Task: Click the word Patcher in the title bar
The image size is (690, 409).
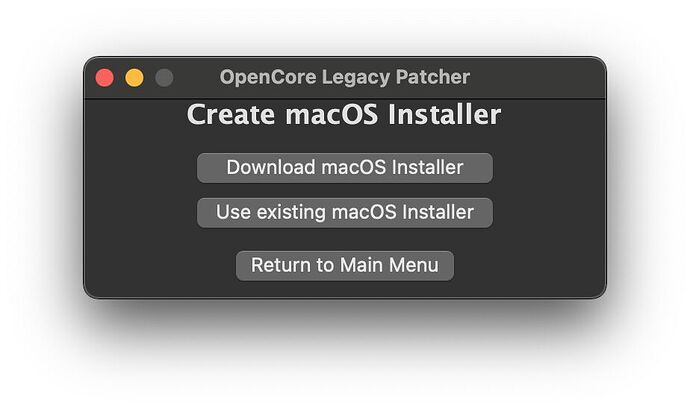Action: (433, 77)
